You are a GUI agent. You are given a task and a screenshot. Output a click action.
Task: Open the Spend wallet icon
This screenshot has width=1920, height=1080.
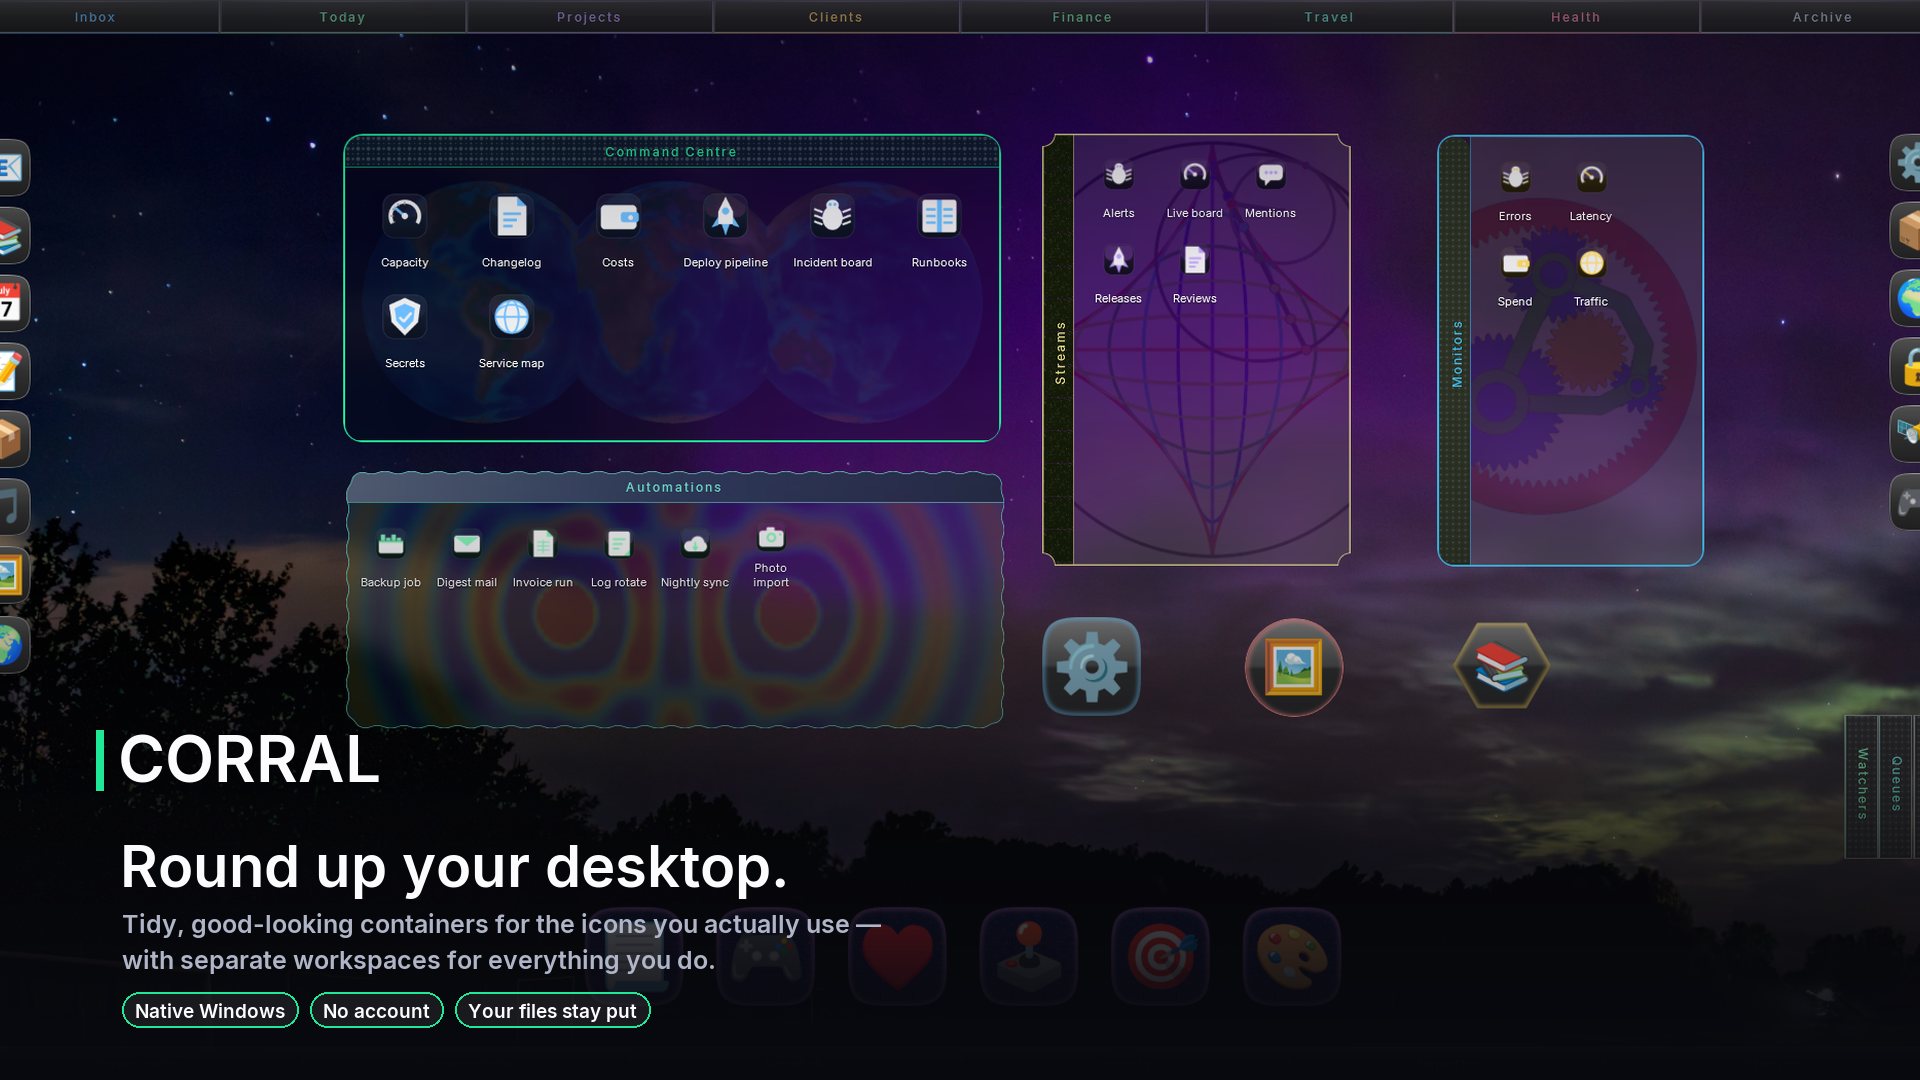(x=1515, y=263)
